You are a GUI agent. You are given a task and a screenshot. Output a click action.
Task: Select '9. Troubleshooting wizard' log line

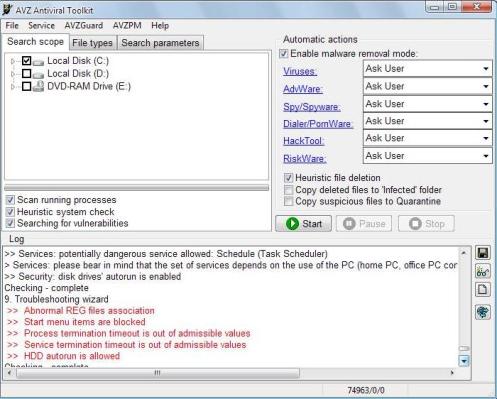56,299
